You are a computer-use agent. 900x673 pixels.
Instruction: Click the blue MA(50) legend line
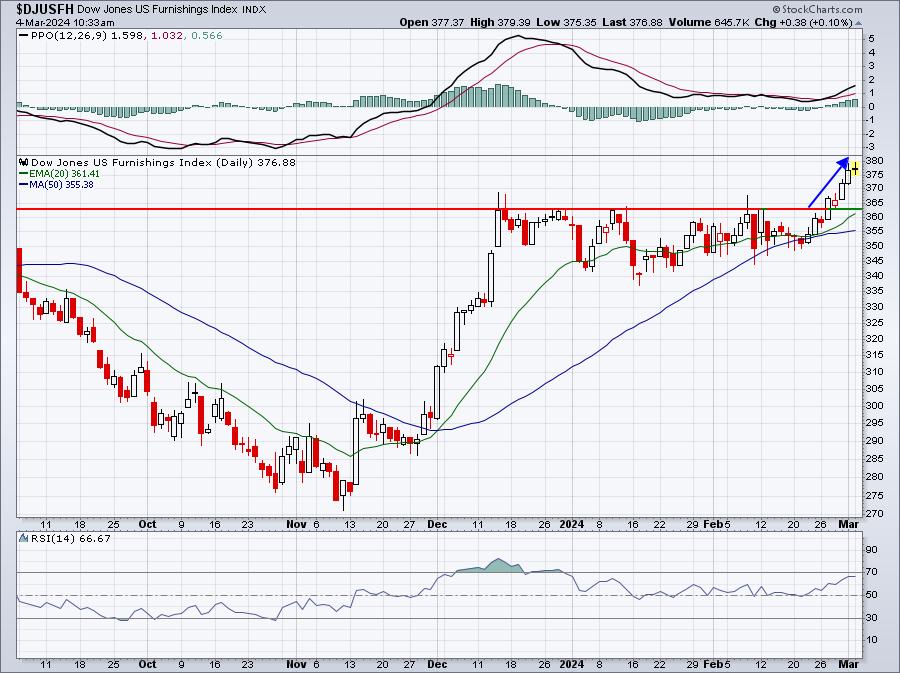pyautogui.click(x=24, y=185)
